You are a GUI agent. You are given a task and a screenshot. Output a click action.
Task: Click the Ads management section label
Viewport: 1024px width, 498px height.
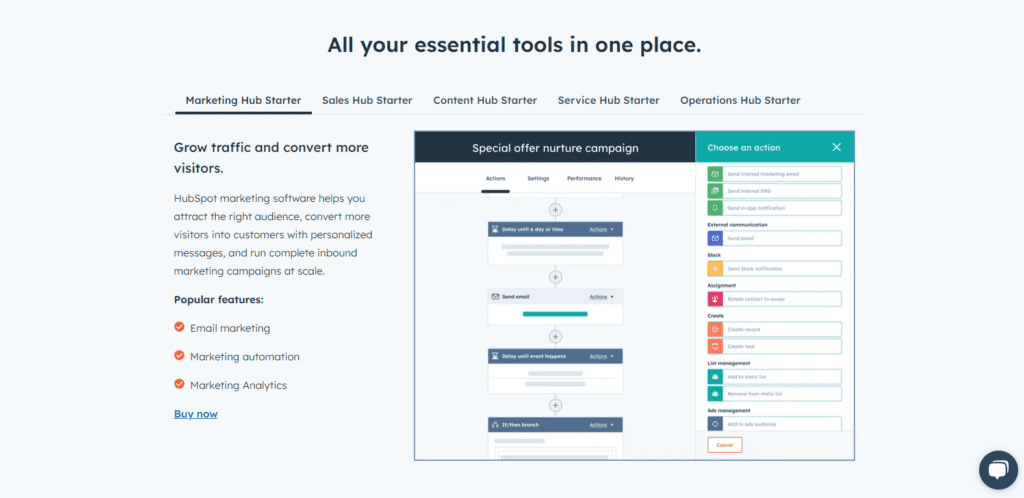click(729, 411)
